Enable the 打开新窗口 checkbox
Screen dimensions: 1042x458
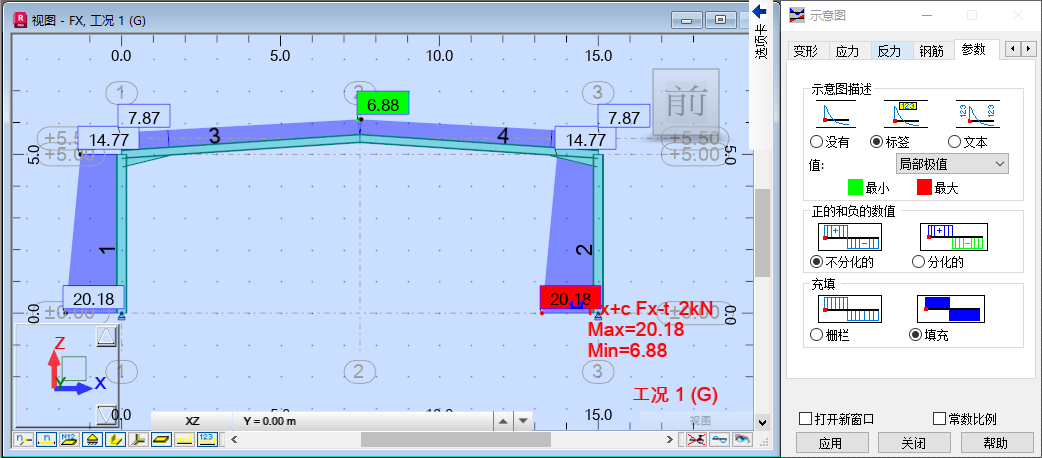805,419
